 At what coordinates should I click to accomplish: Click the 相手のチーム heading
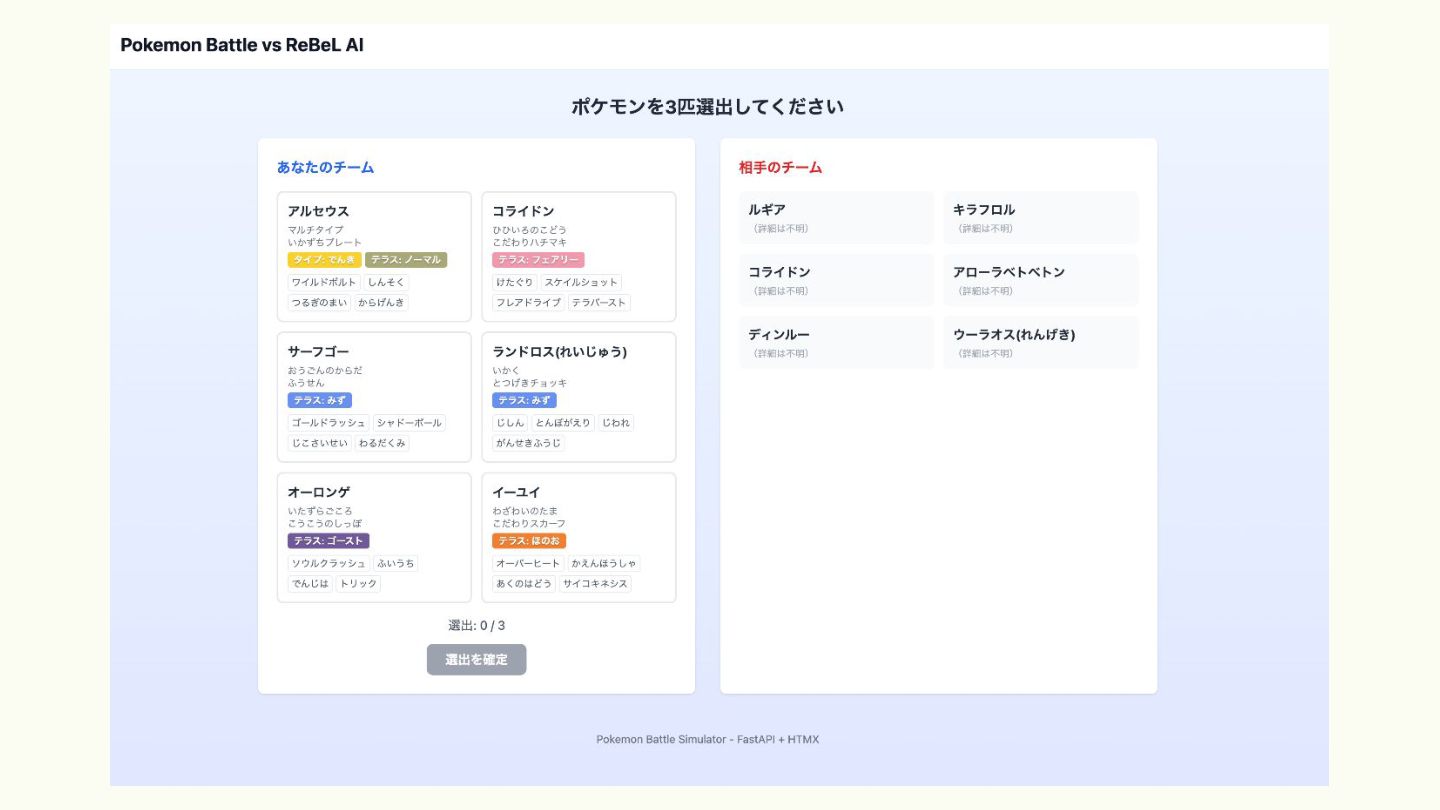[781, 167]
